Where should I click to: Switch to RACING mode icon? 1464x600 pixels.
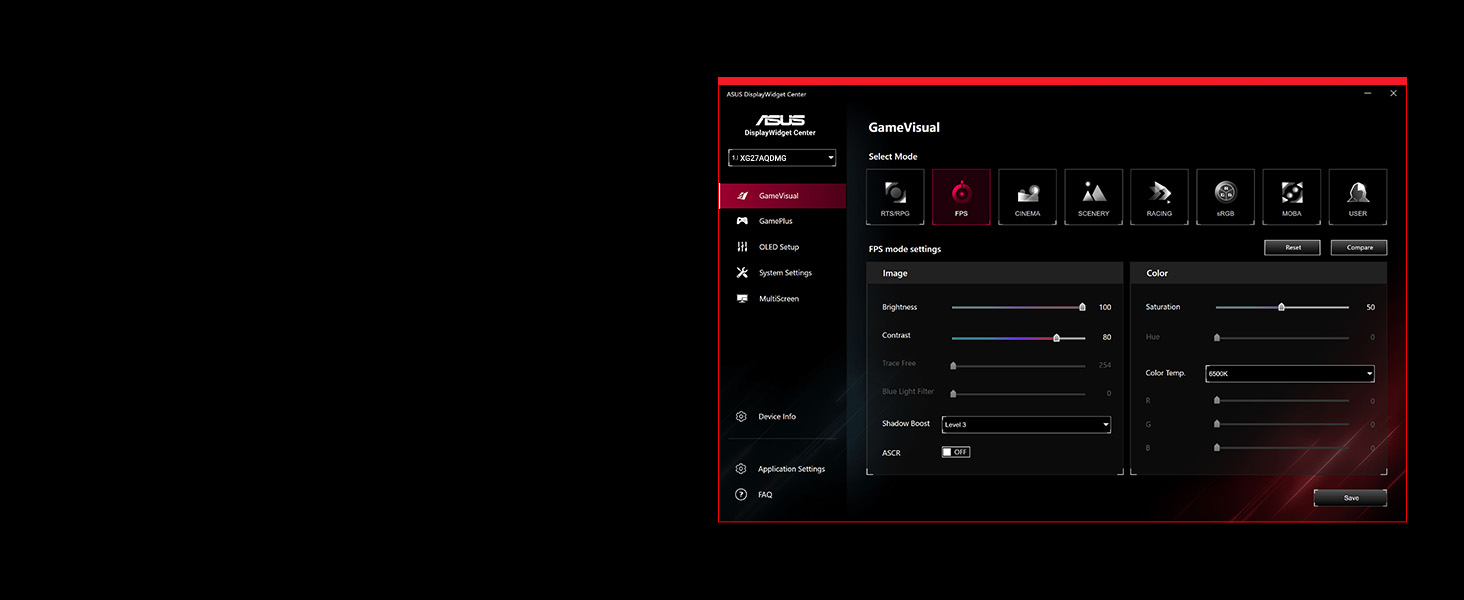[x=1159, y=197]
